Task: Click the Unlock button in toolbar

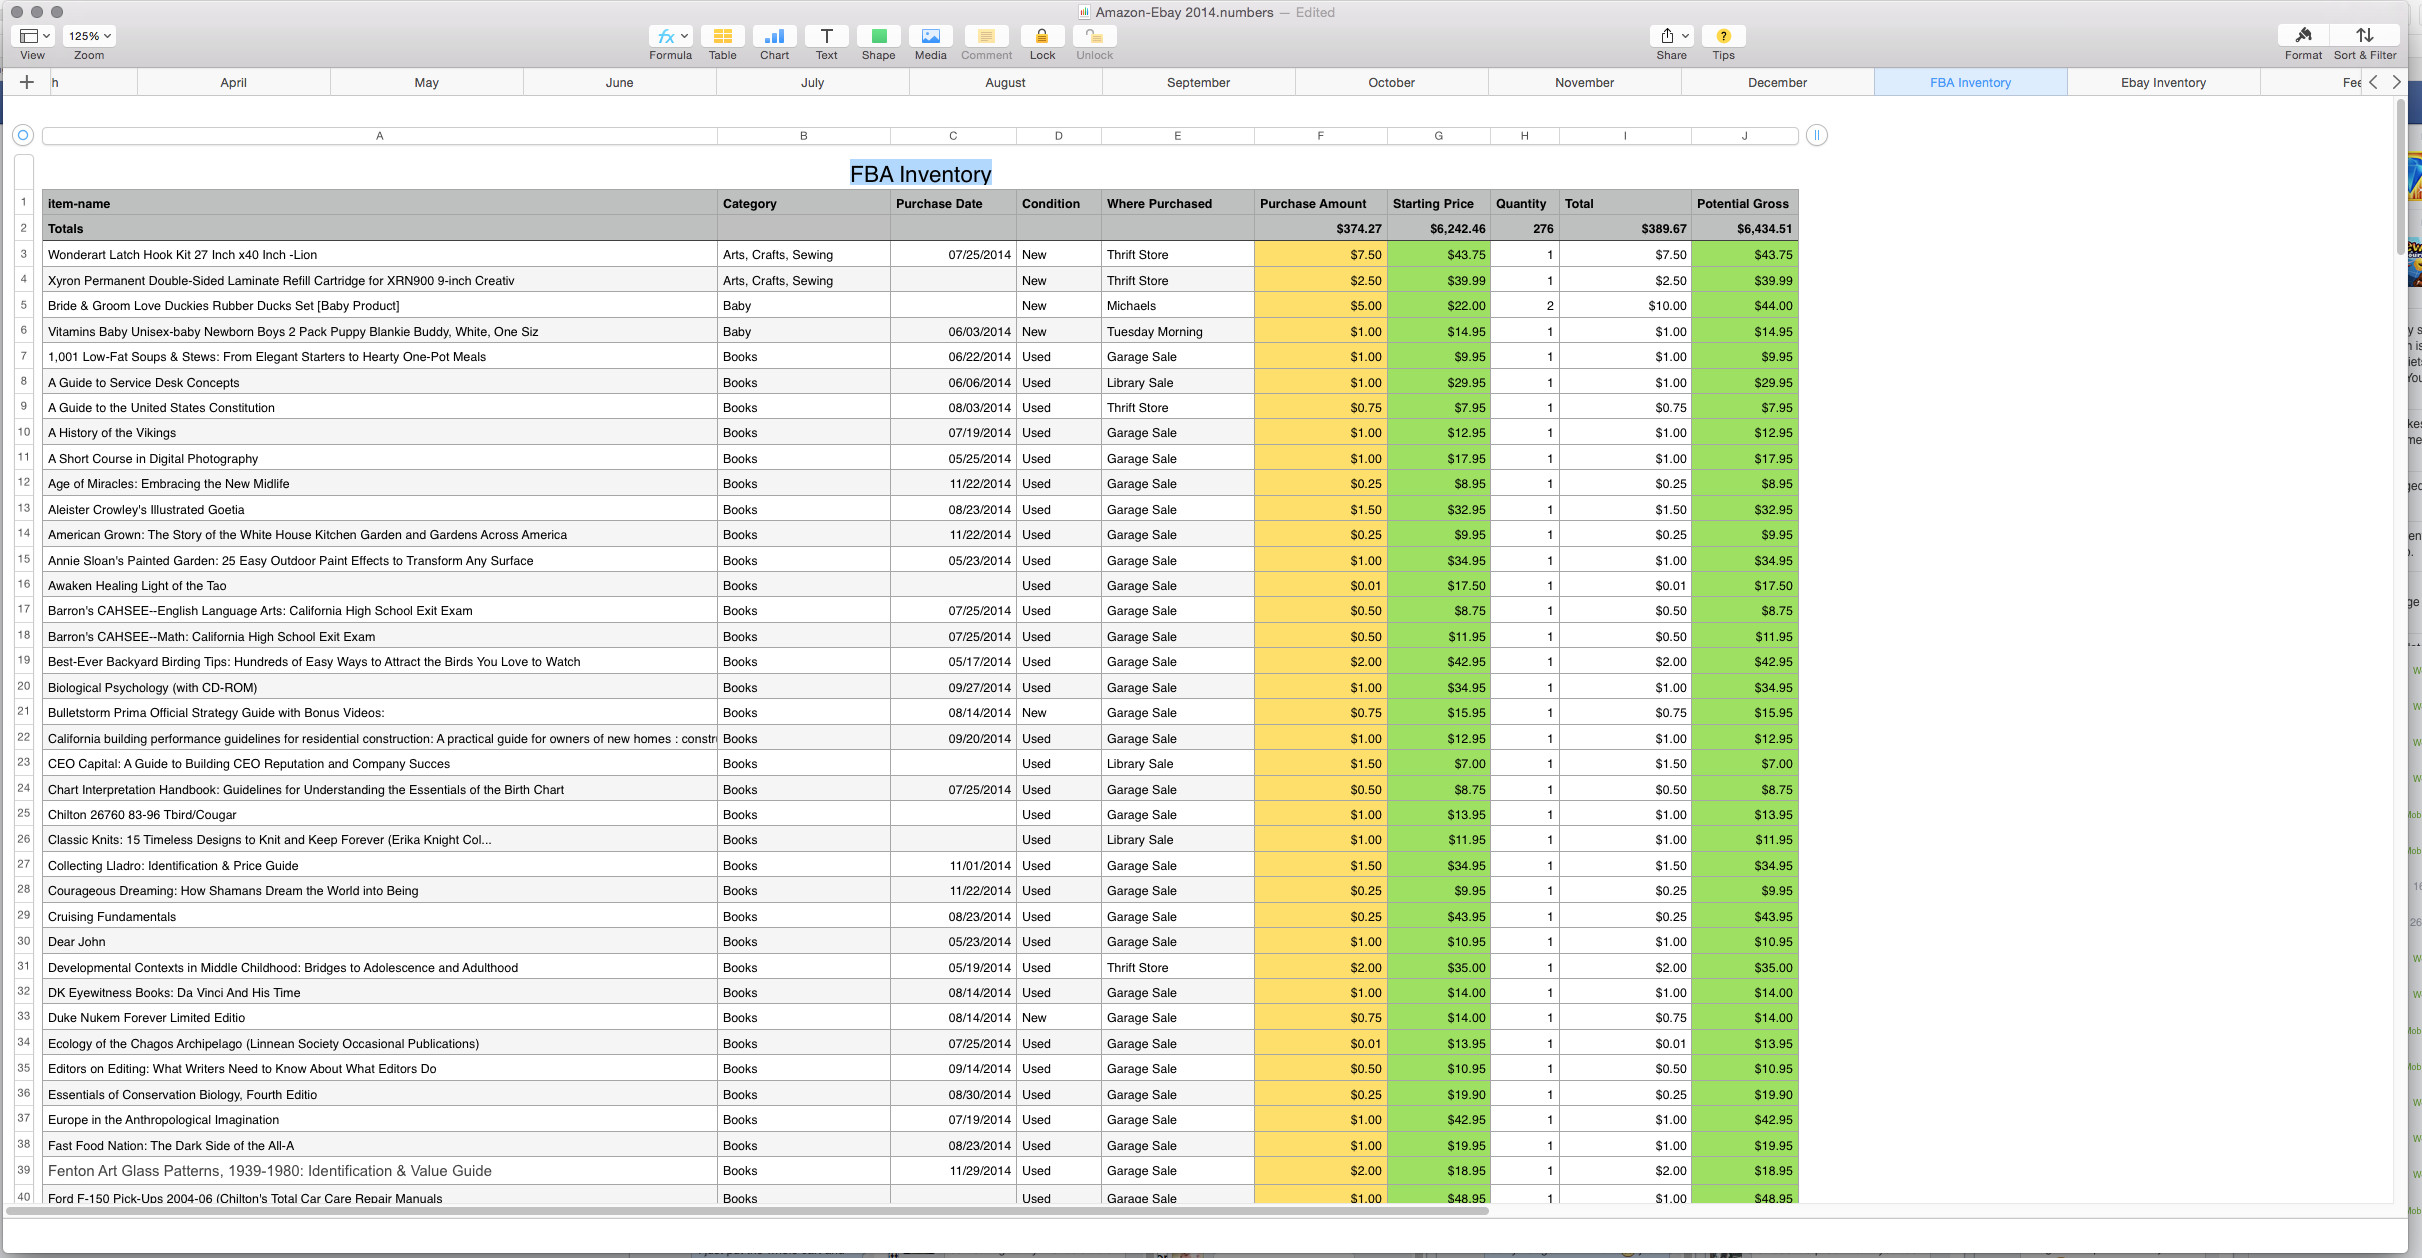Action: pyautogui.click(x=1092, y=35)
